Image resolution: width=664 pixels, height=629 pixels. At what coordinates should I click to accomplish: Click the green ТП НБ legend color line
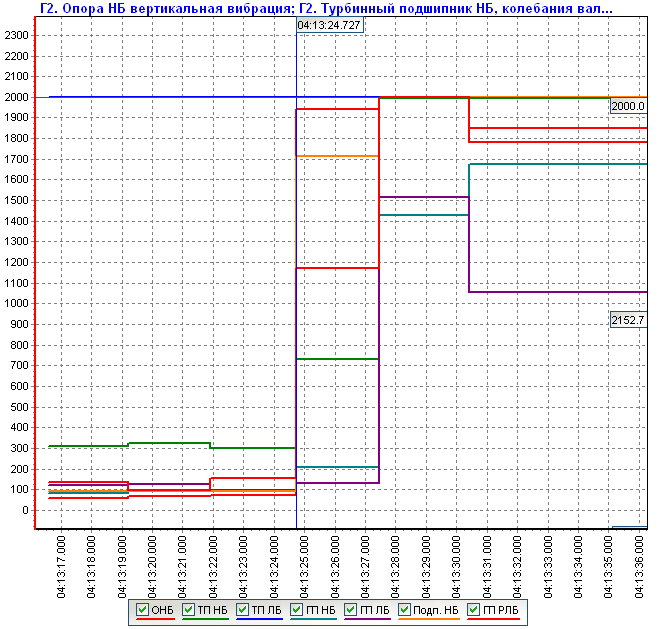(x=205, y=619)
